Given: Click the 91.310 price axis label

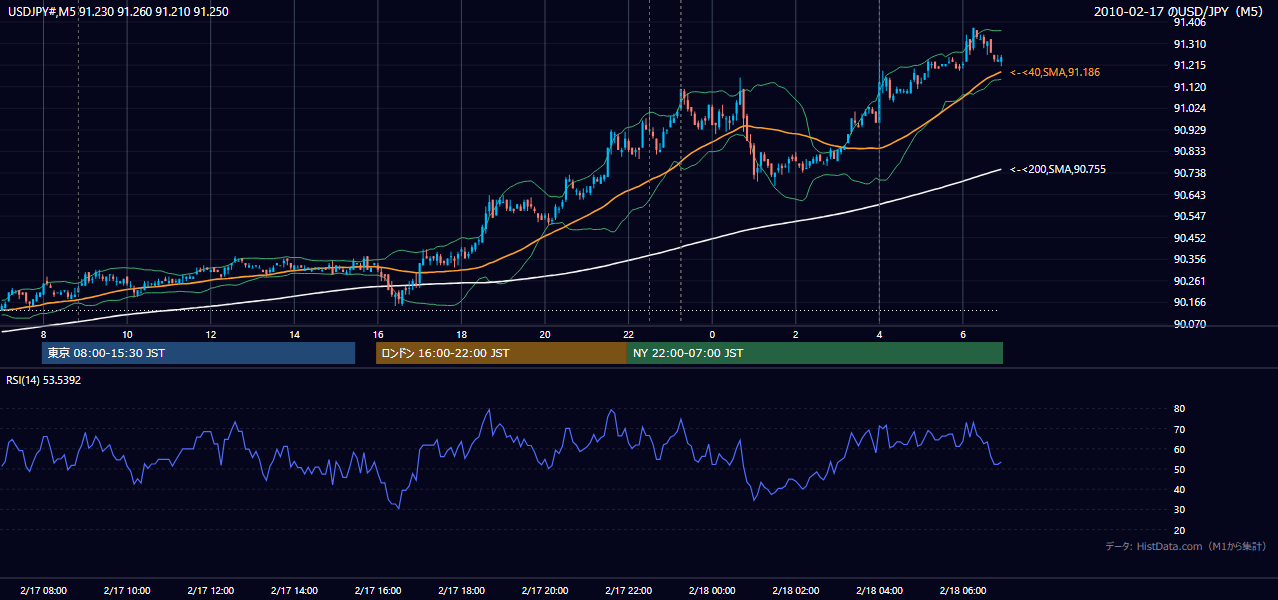Looking at the screenshot, I should [x=1190, y=44].
